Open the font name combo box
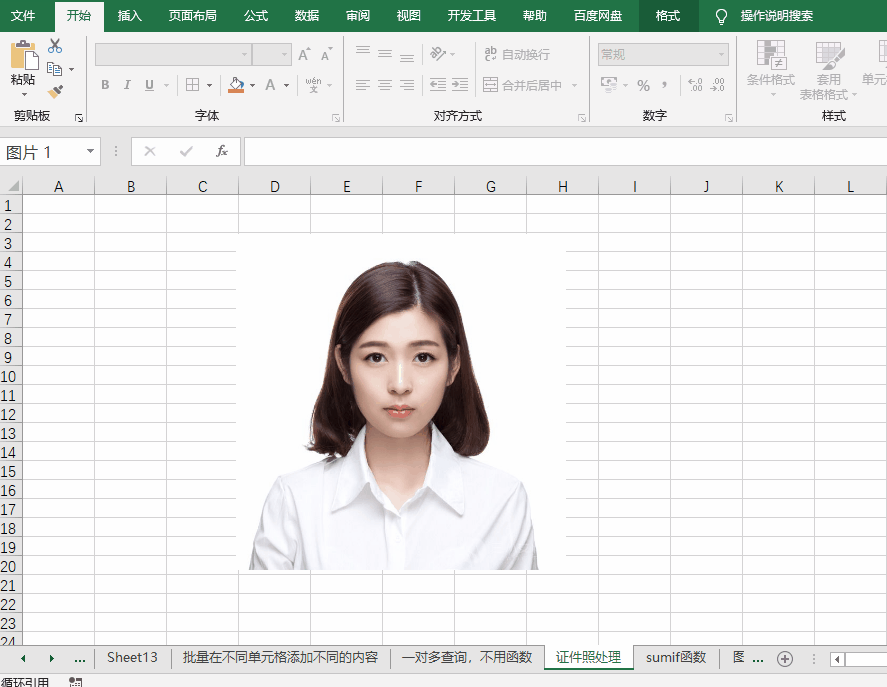The height and width of the screenshot is (687, 887). [x=173, y=54]
